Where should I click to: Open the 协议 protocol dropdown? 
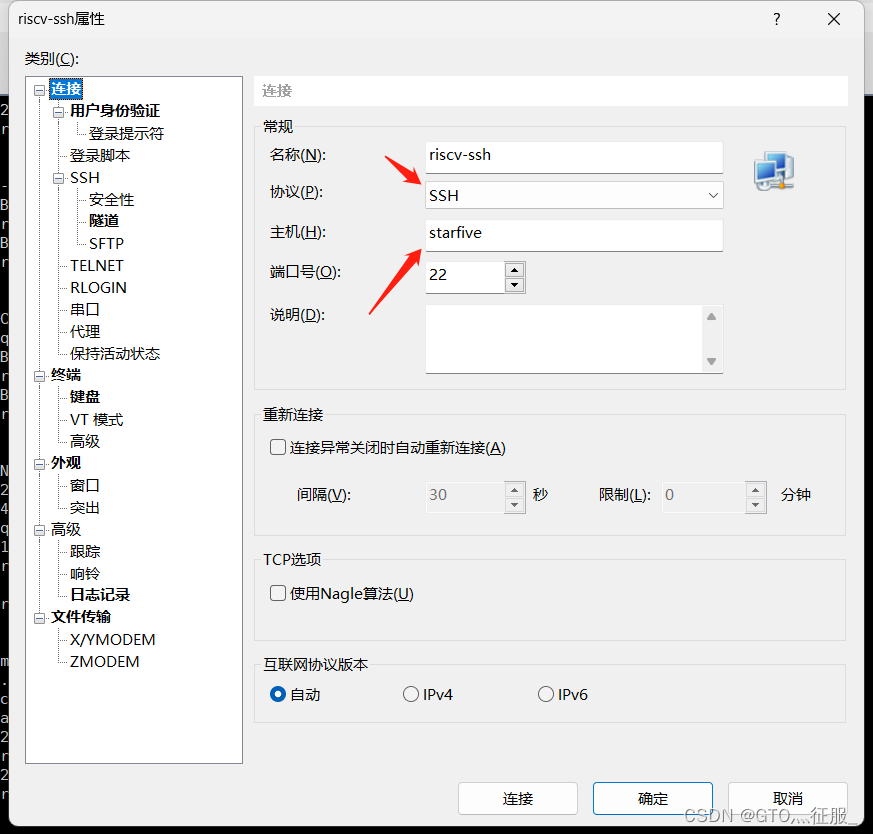tap(712, 195)
